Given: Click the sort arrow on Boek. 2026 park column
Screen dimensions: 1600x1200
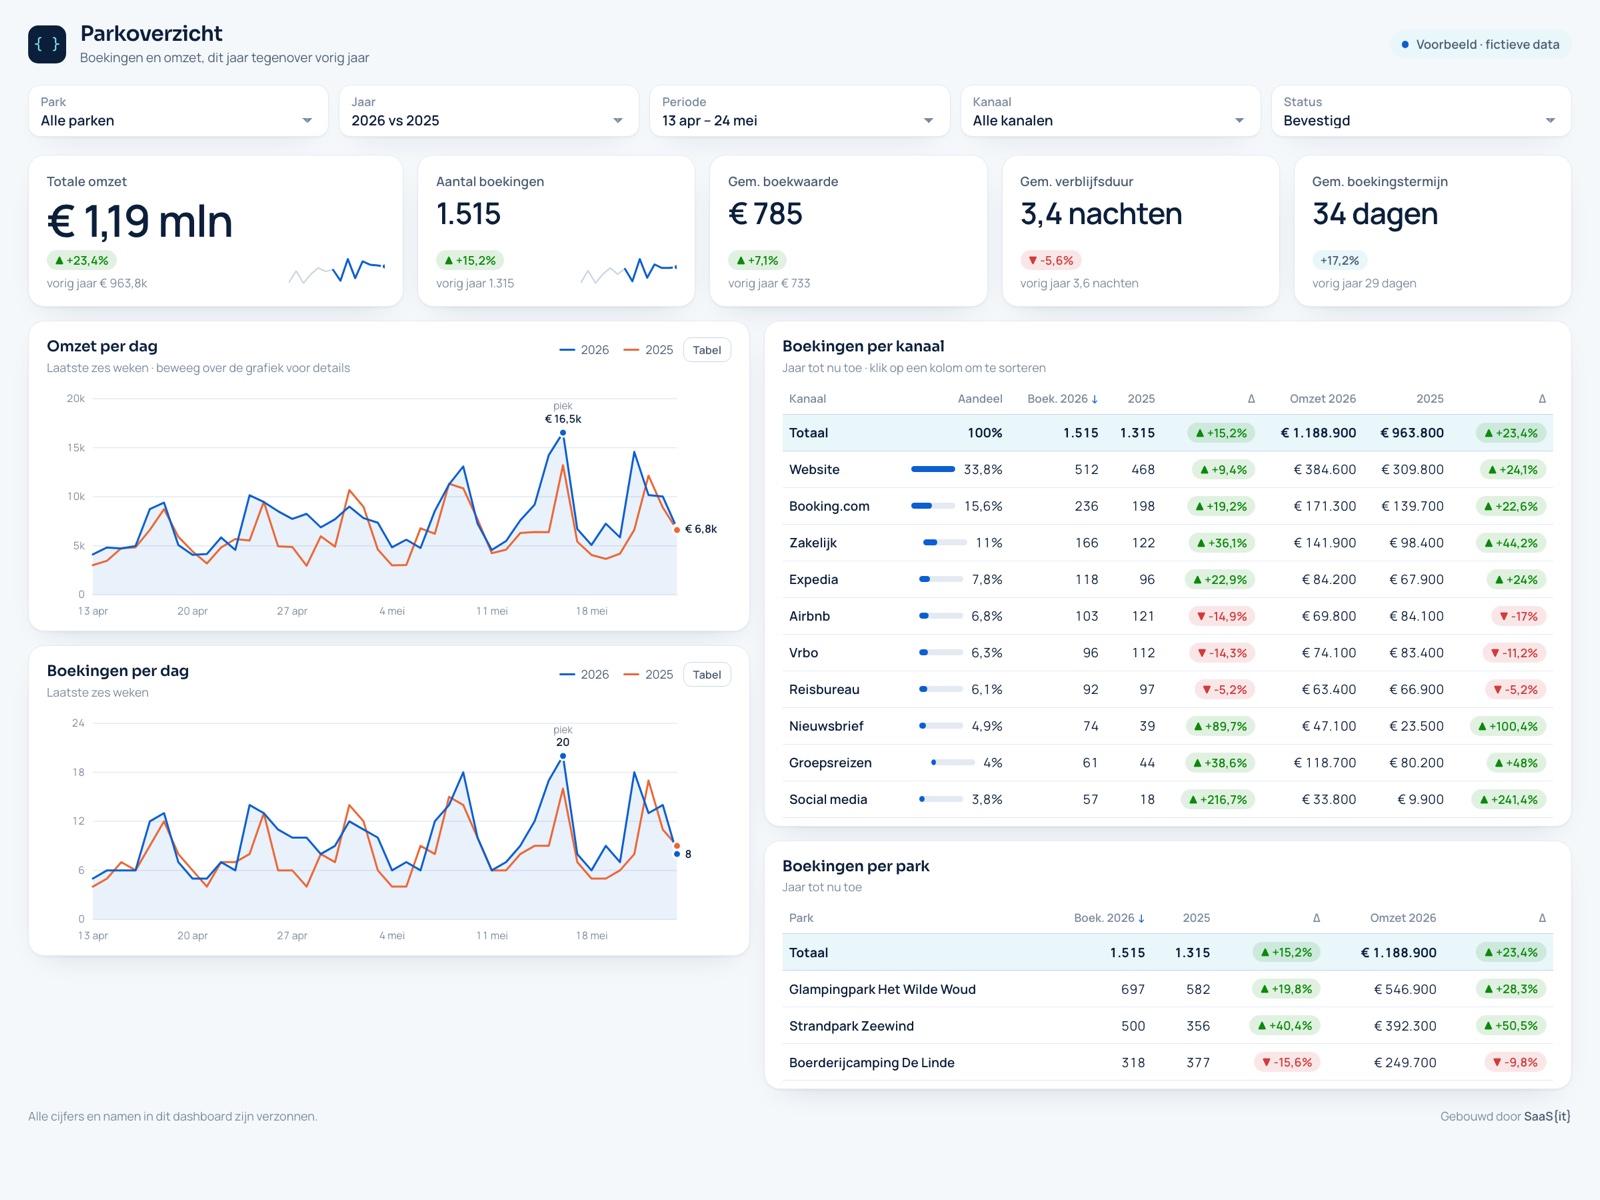Looking at the screenshot, I should pos(1141,918).
